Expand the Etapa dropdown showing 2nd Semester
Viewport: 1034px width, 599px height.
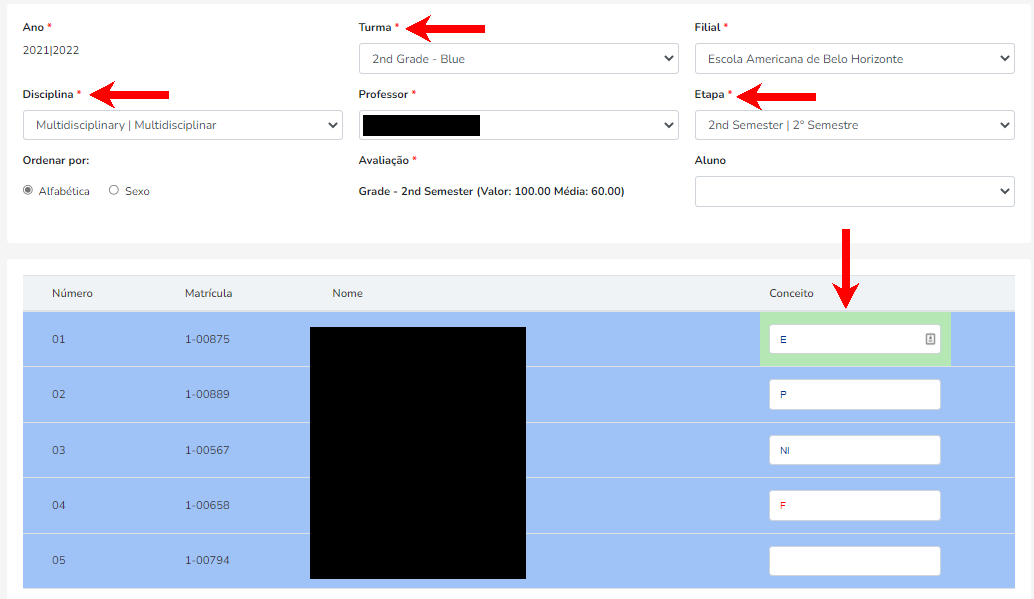854,125
